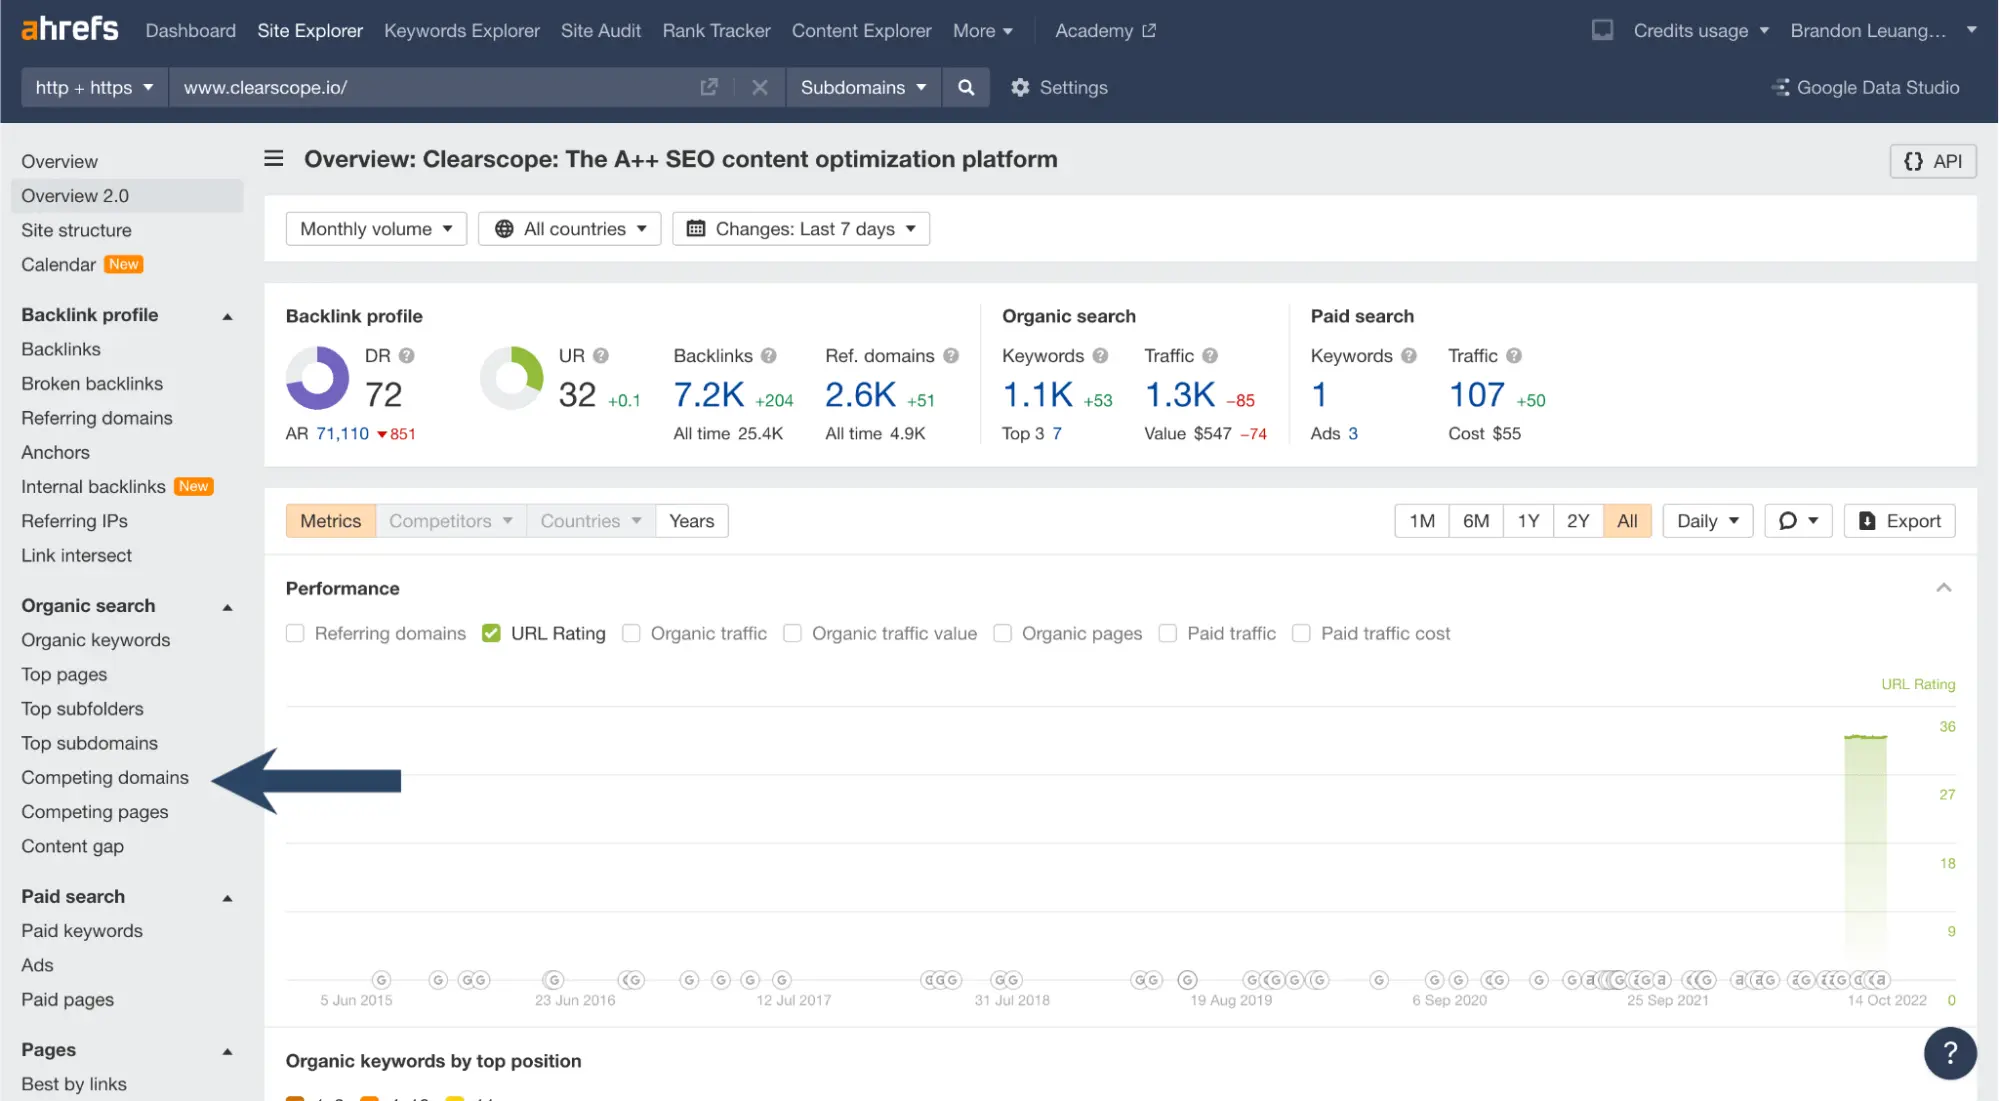Click the Export button
The image size is (1999, 1102).
coord(1898,521)
